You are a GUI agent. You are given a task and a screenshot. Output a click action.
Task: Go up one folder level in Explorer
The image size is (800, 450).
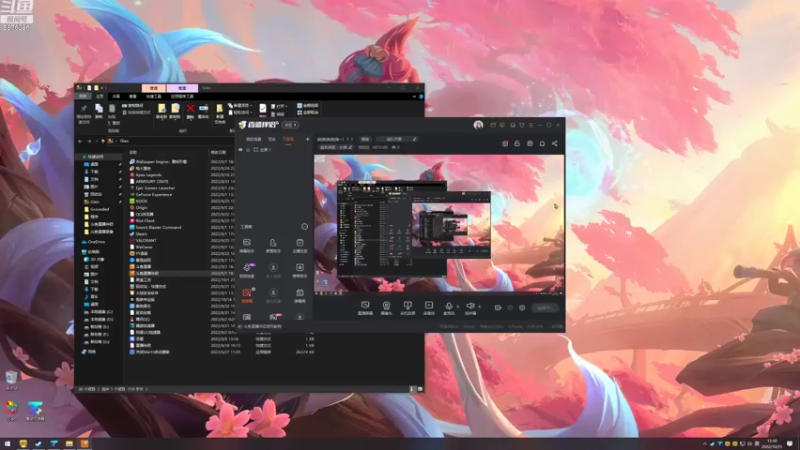tap(103, 141)
